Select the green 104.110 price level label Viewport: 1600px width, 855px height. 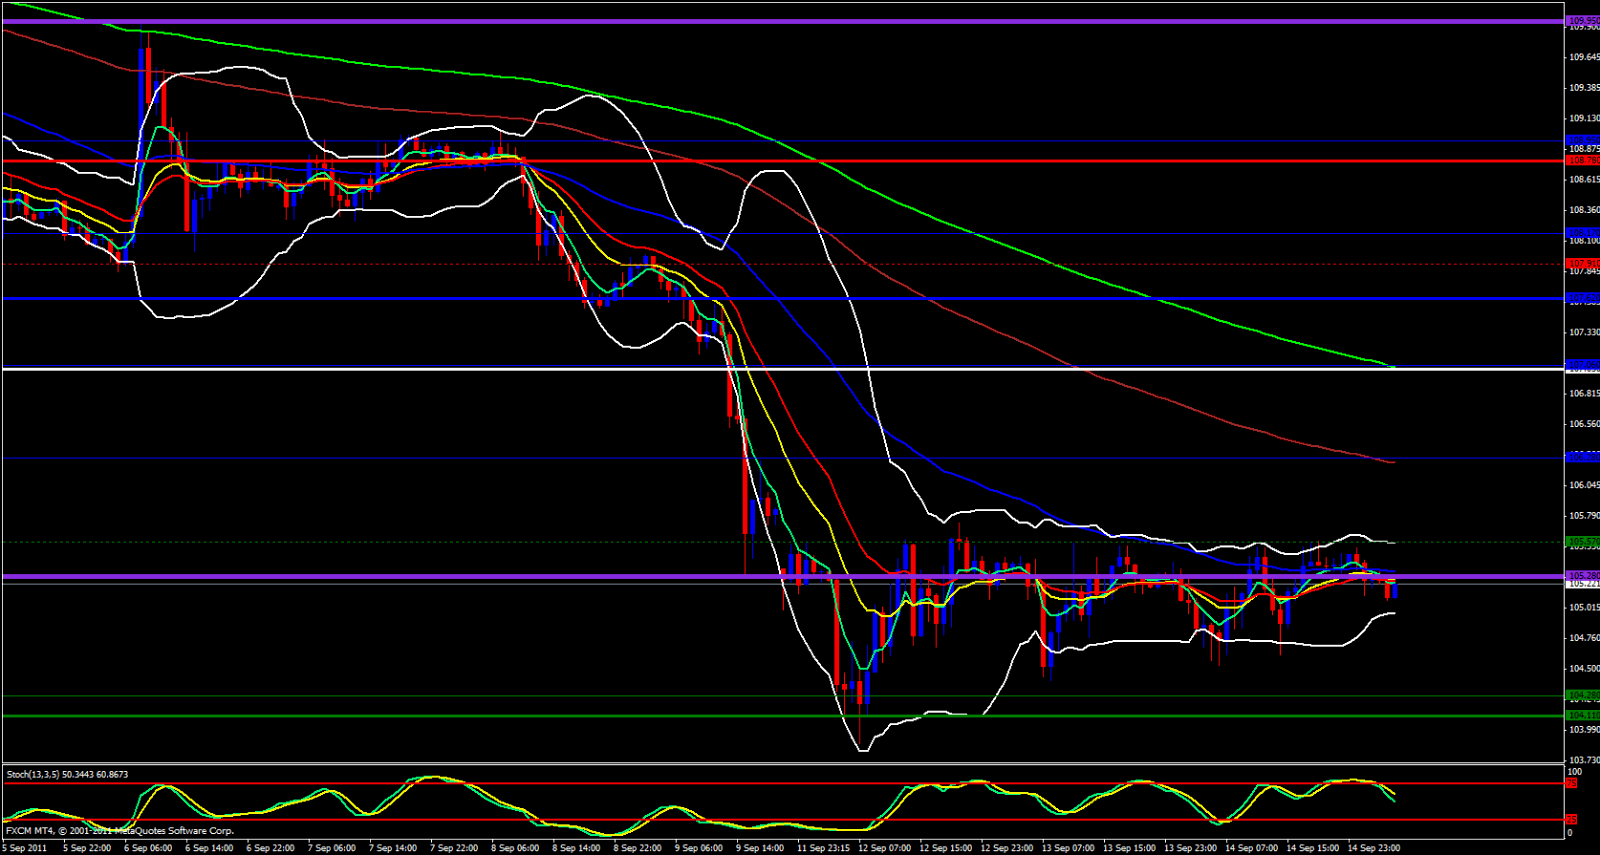(1582, 715)
